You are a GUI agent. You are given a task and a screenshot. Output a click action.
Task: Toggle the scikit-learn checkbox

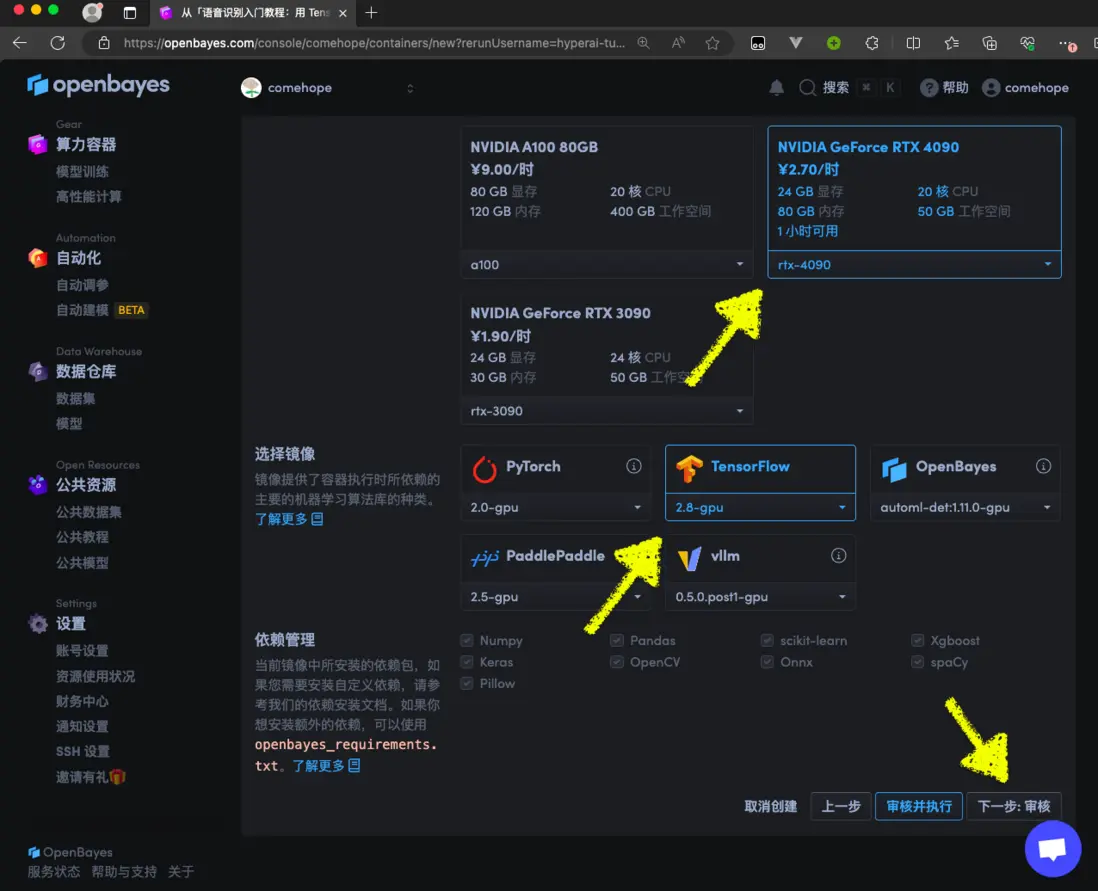(767, 640)
